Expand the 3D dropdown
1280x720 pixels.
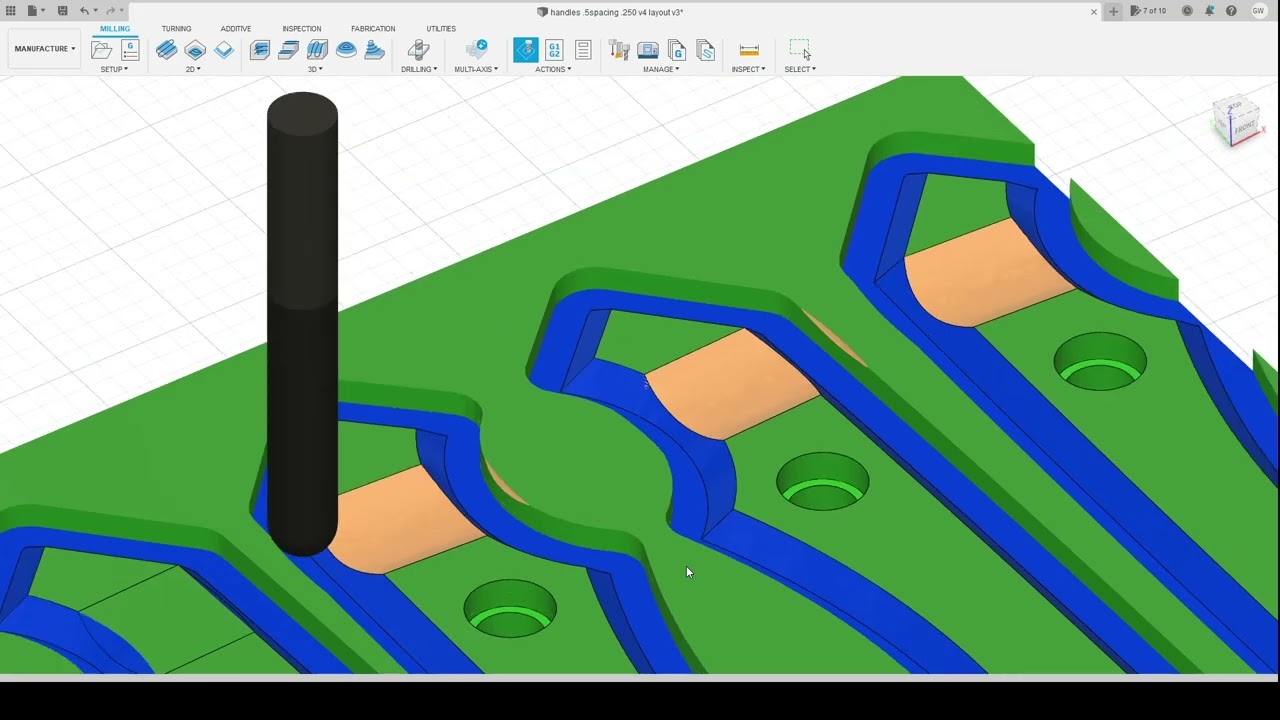click(315, 69)
